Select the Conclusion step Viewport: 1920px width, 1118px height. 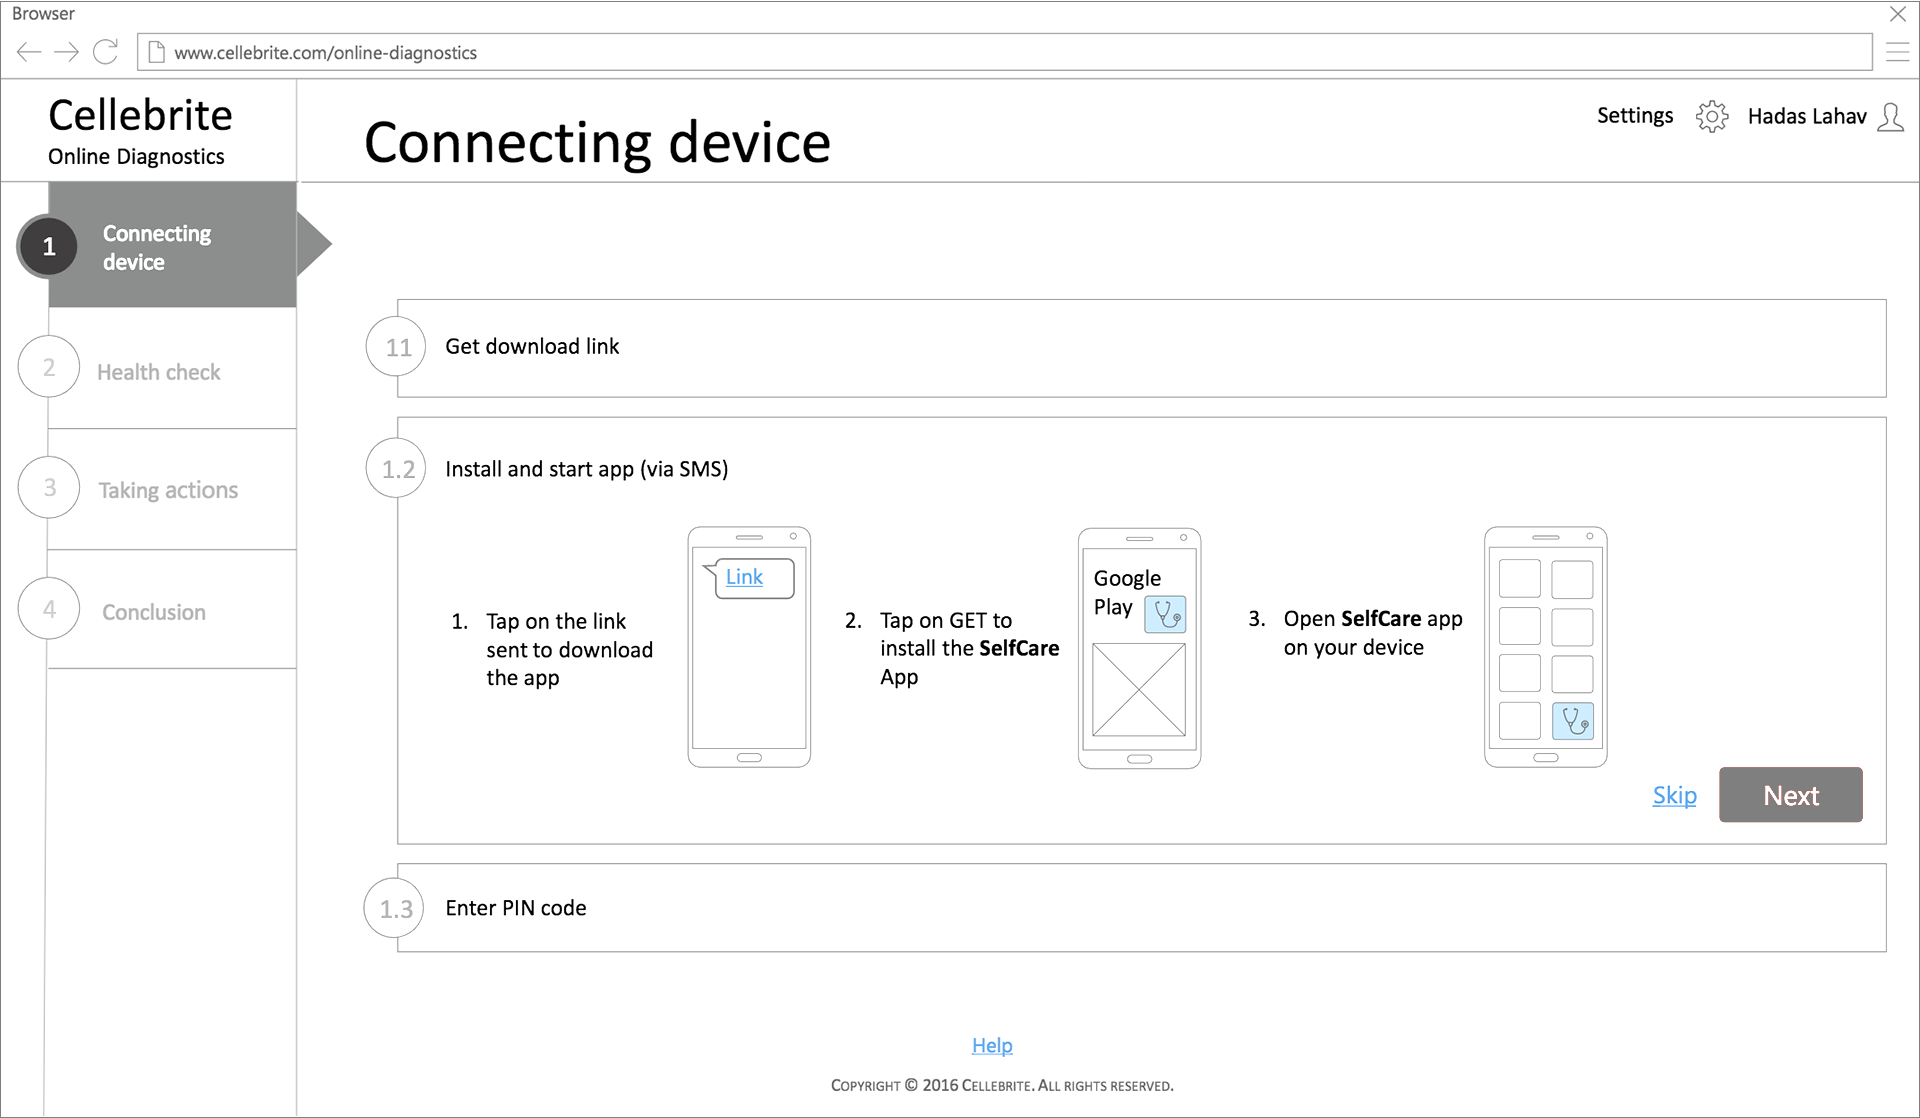click(153, 612)
